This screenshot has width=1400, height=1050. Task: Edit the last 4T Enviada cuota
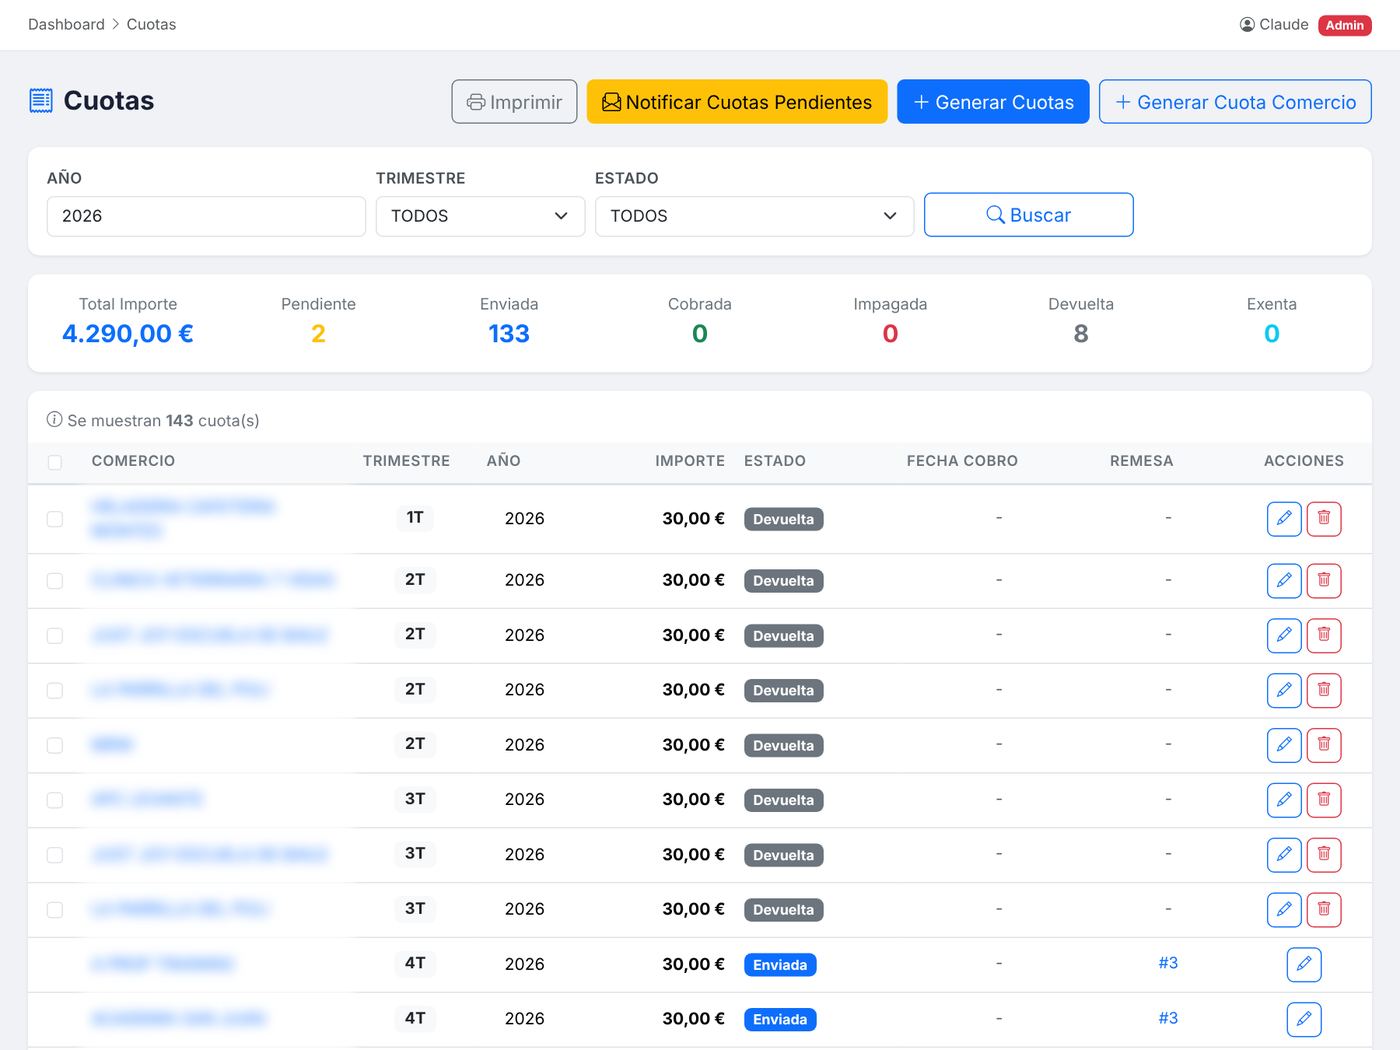(x=1304, y=1020)
